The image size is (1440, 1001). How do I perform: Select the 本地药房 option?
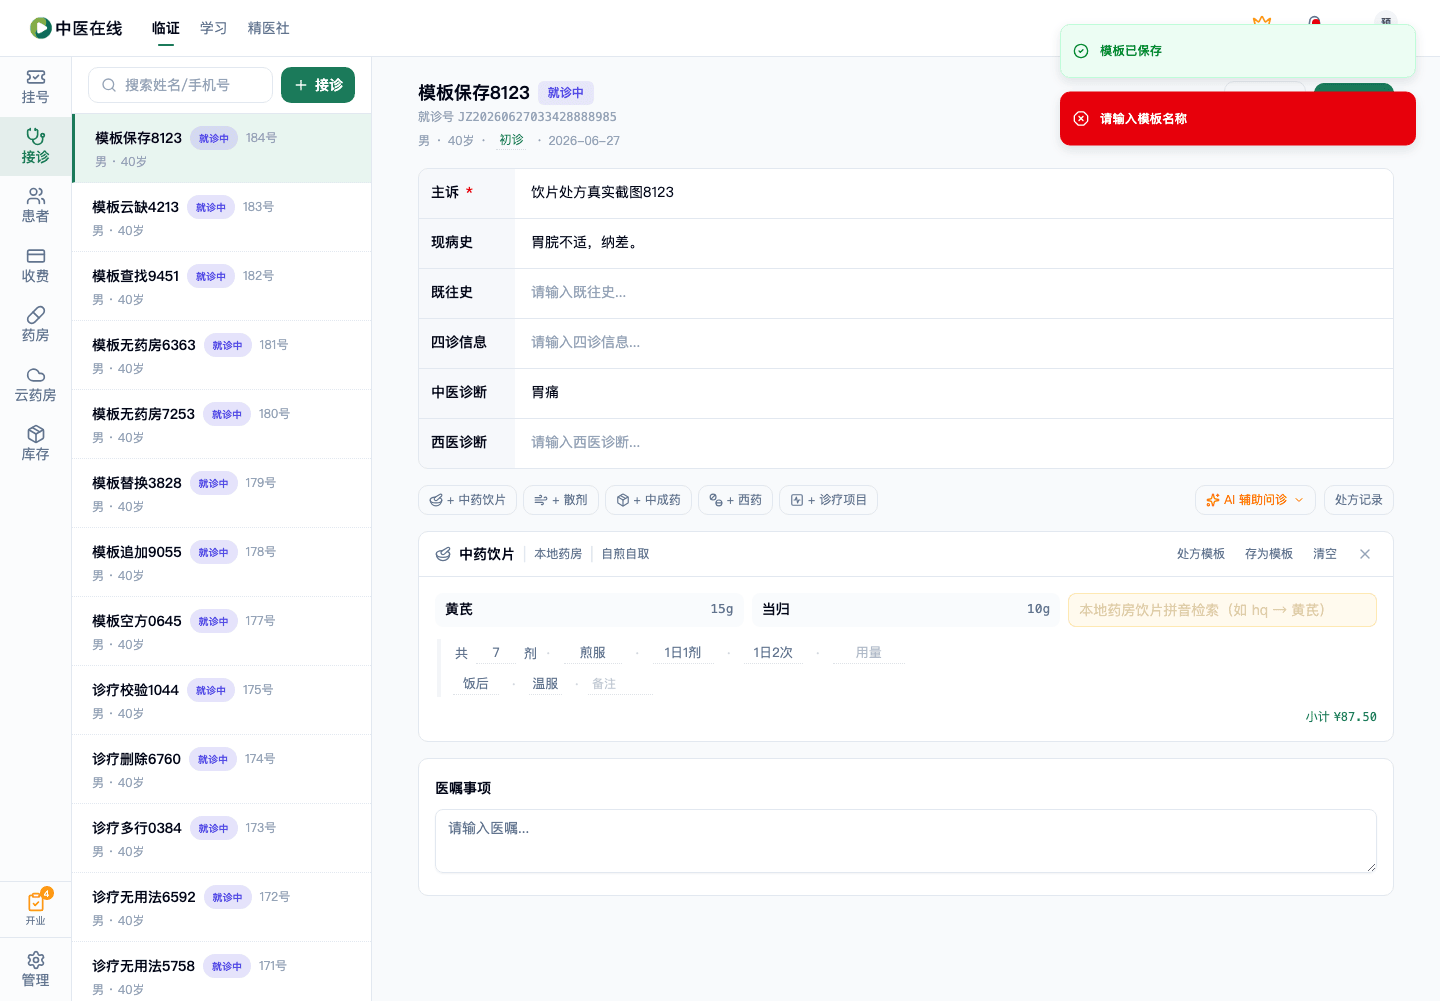(x=558, y=554)
